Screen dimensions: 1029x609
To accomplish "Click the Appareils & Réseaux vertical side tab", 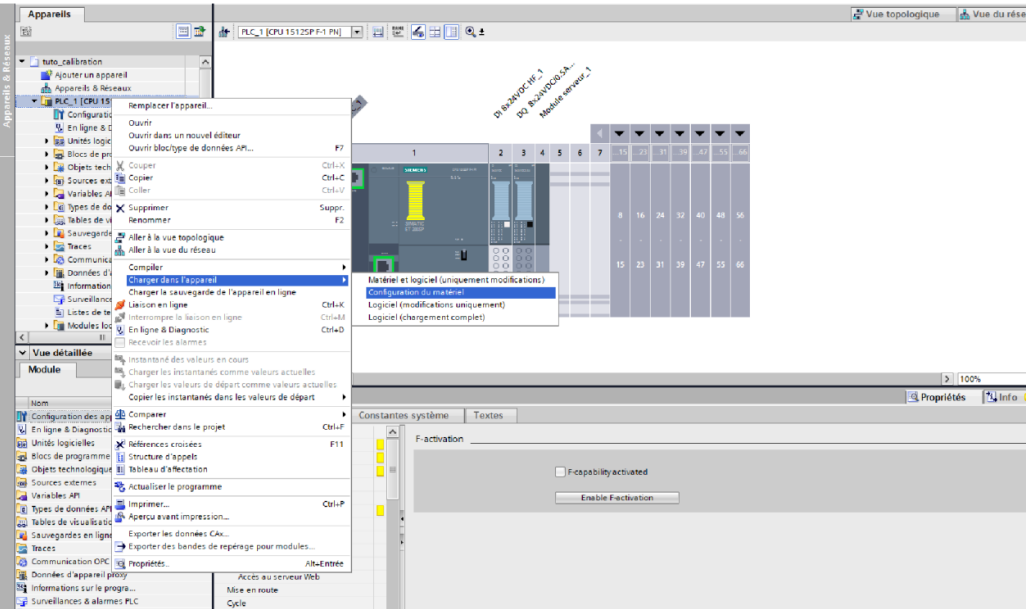I will click(x=7, y=81).
